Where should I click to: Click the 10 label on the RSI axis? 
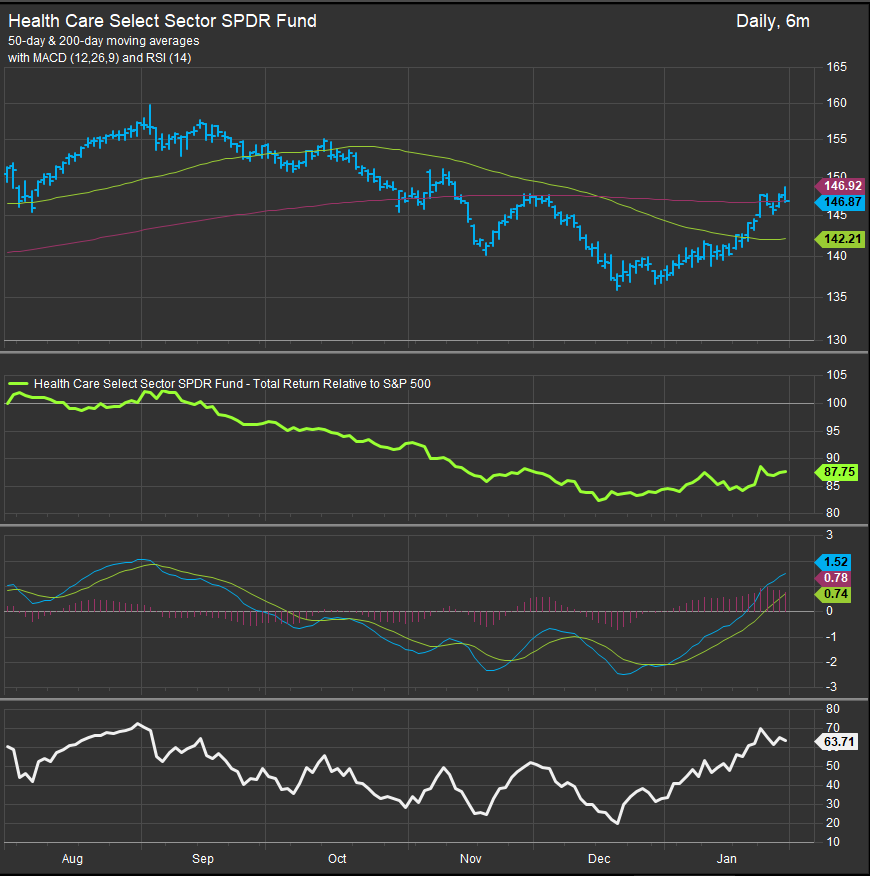833,842
